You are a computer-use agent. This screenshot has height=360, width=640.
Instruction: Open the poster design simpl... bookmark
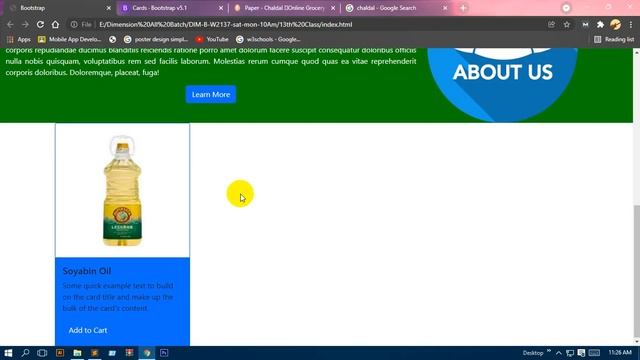[156, 39]
